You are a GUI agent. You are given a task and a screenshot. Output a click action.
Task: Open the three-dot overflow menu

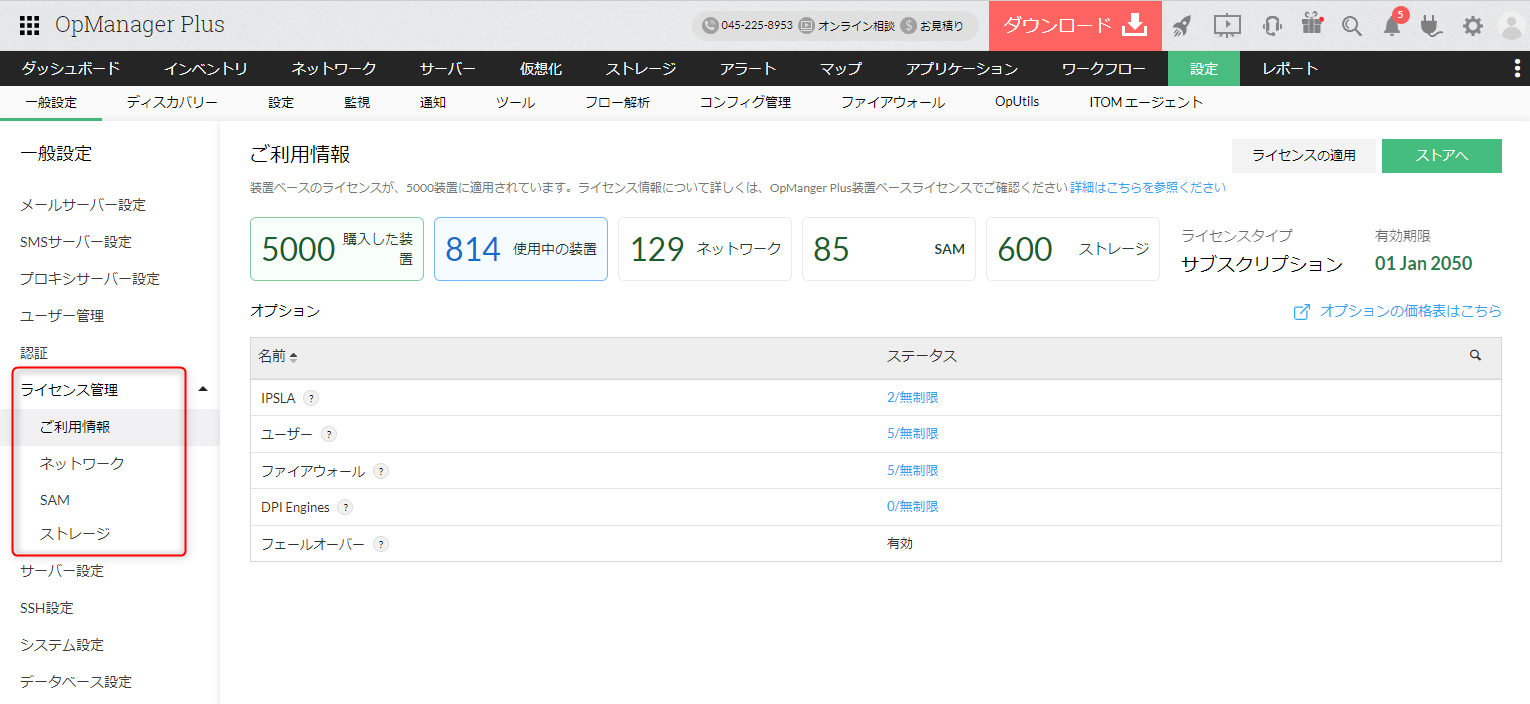tap(1517, 68)
